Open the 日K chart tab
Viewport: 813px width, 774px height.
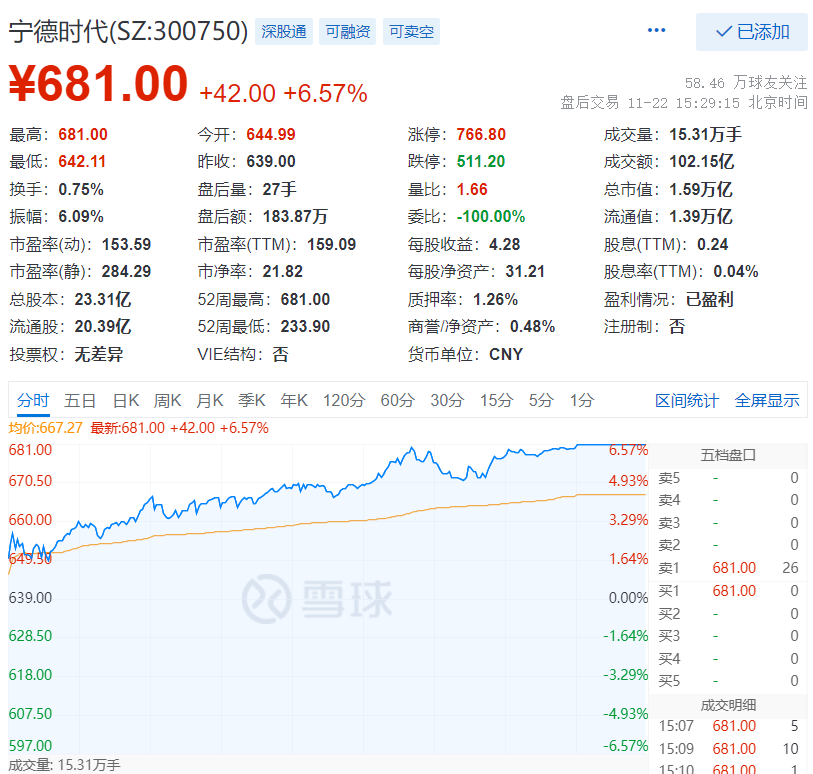click(x=126, y=401)
